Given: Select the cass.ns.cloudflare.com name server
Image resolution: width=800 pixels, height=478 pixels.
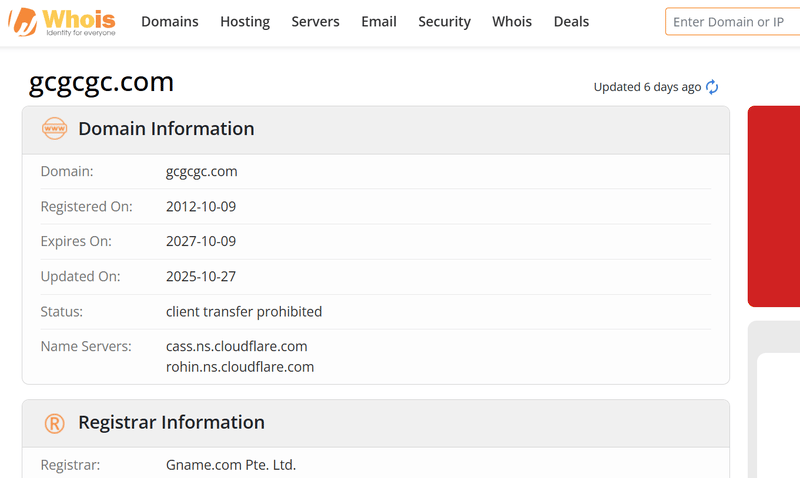Looking at the screenshot, I should [x=236, y=346].
